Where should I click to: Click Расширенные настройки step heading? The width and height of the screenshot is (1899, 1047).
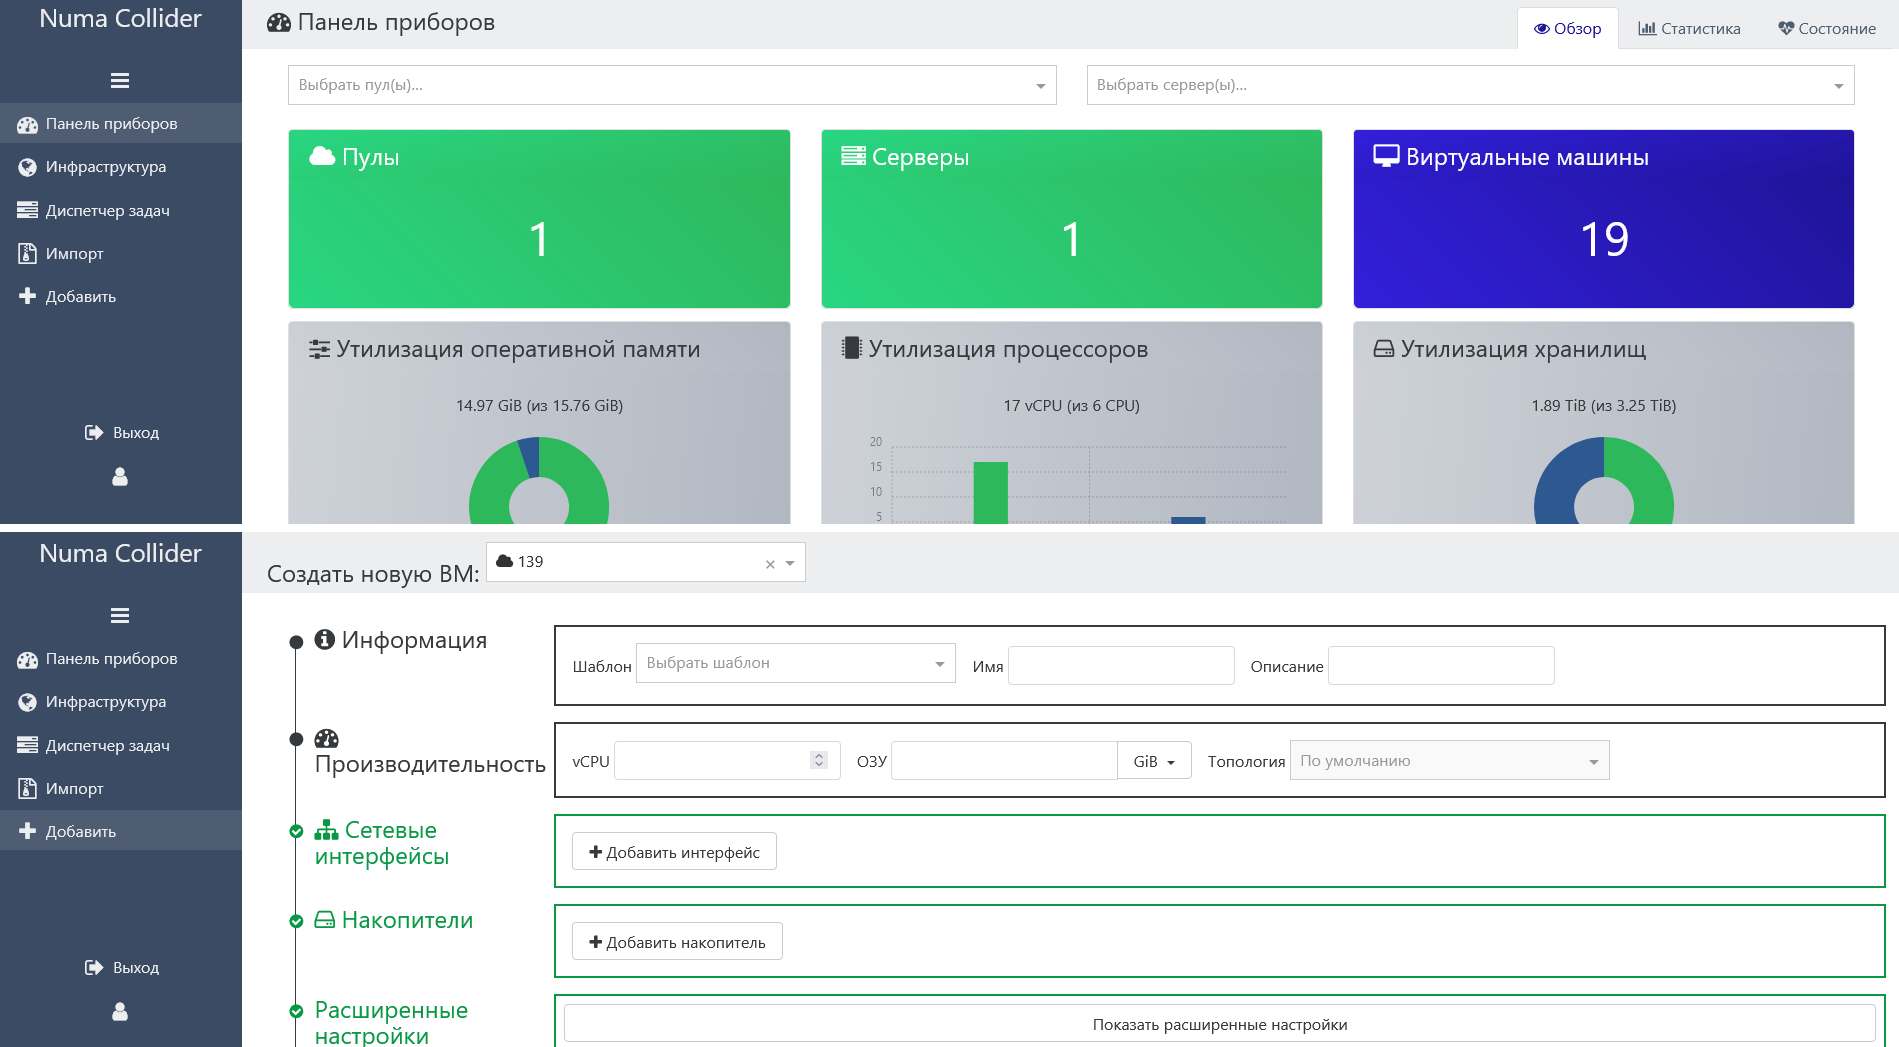[x=391, y=1022]
